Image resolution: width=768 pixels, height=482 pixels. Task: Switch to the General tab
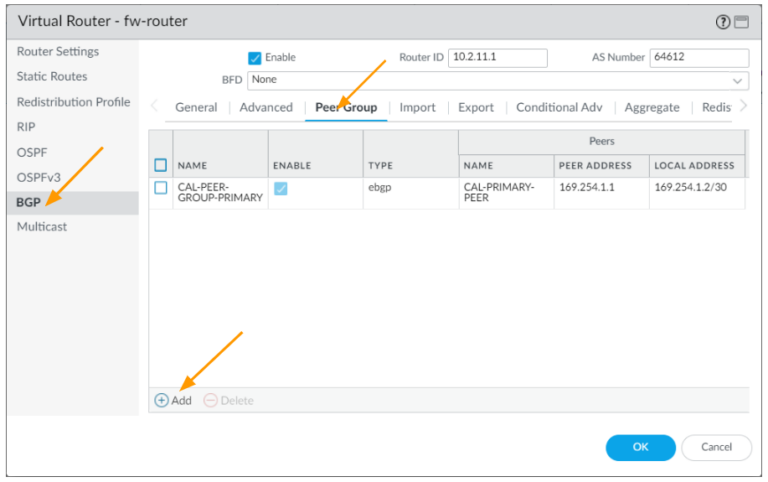pyautogui.click(x=196, y=107)
